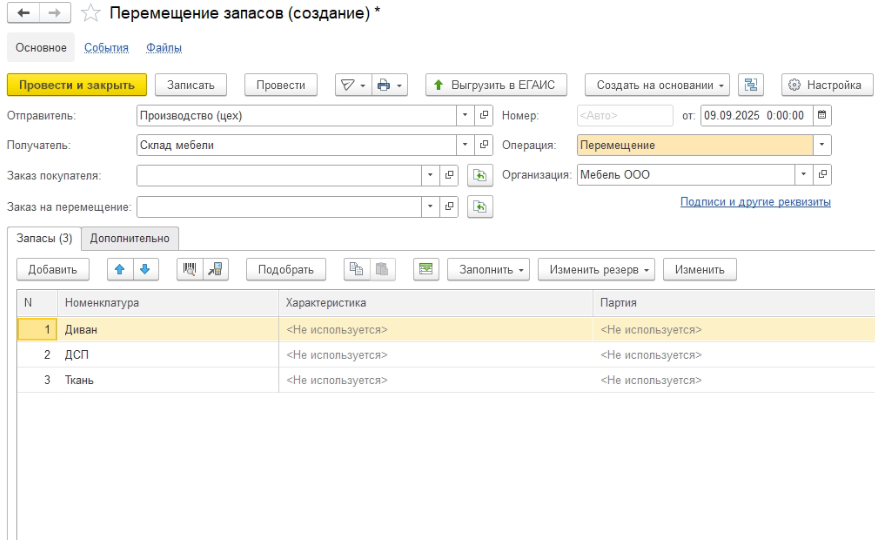Search by barcode icon button
The height and width of the screenshot is (540, 875).
pos(190,269)
